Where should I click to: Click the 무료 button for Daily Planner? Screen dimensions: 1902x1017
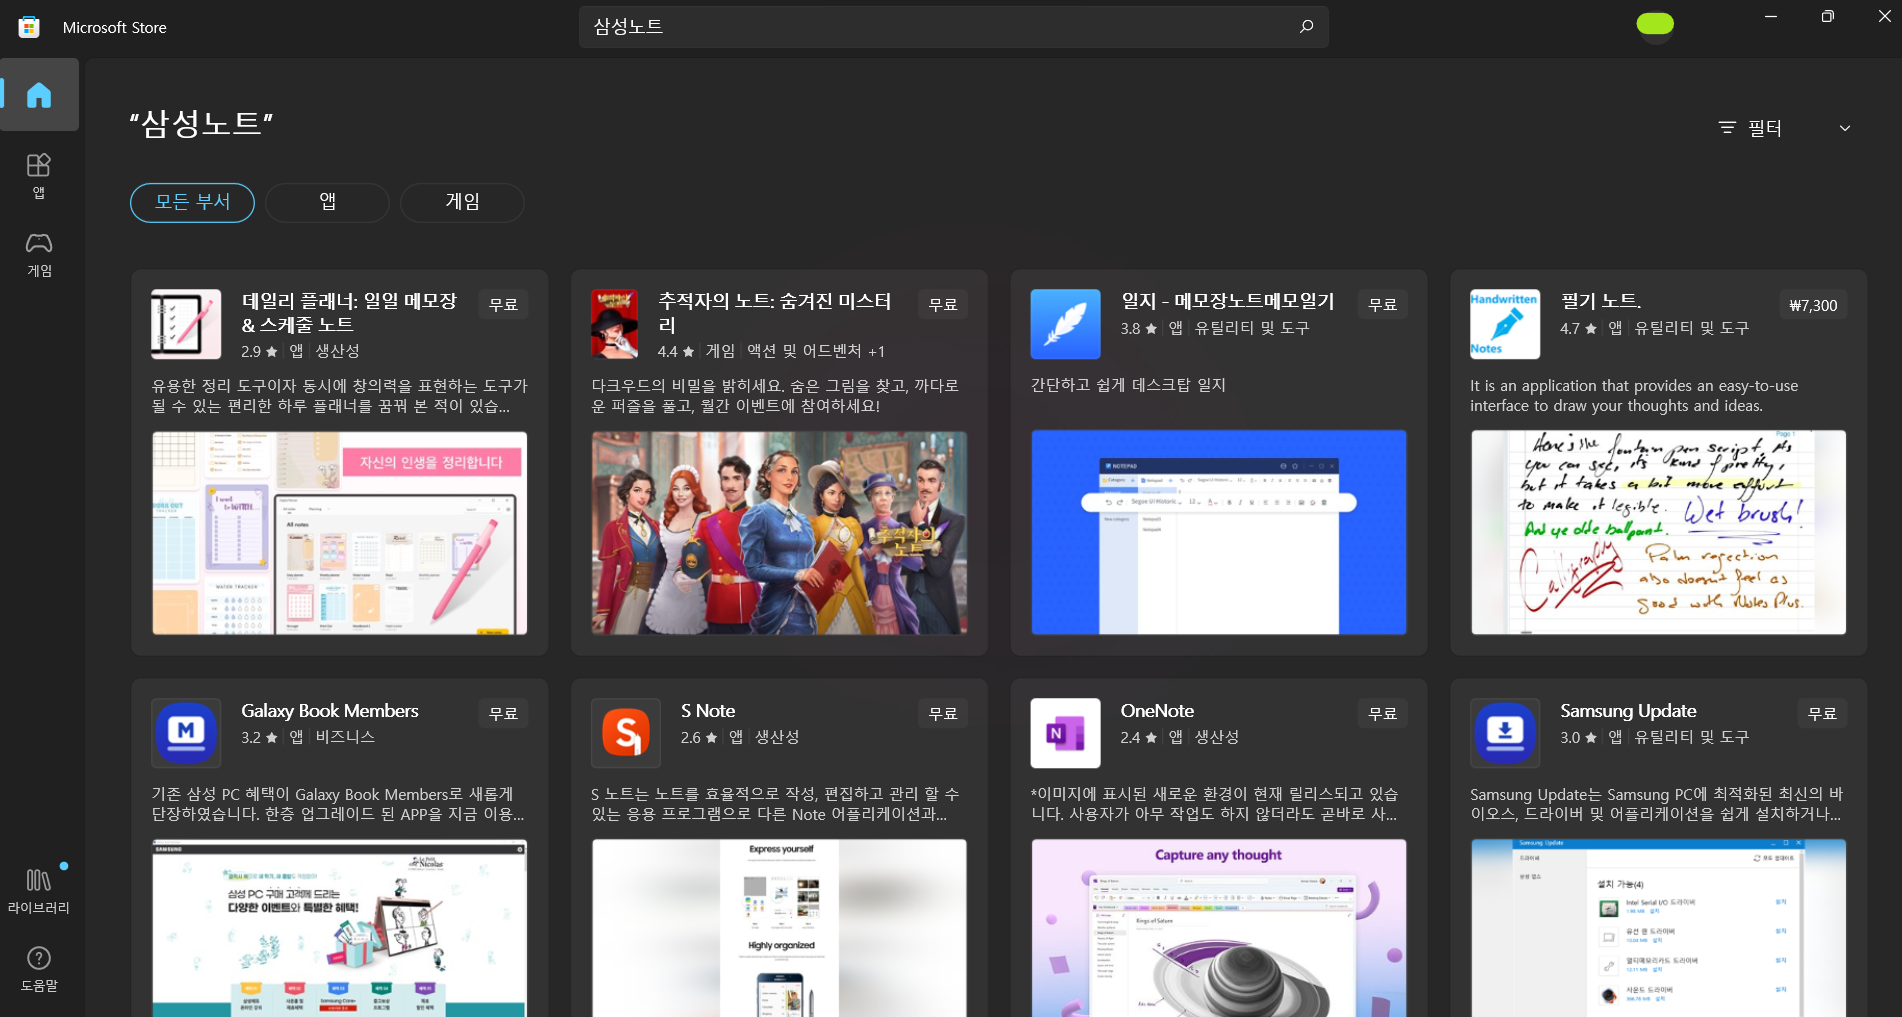503,304
